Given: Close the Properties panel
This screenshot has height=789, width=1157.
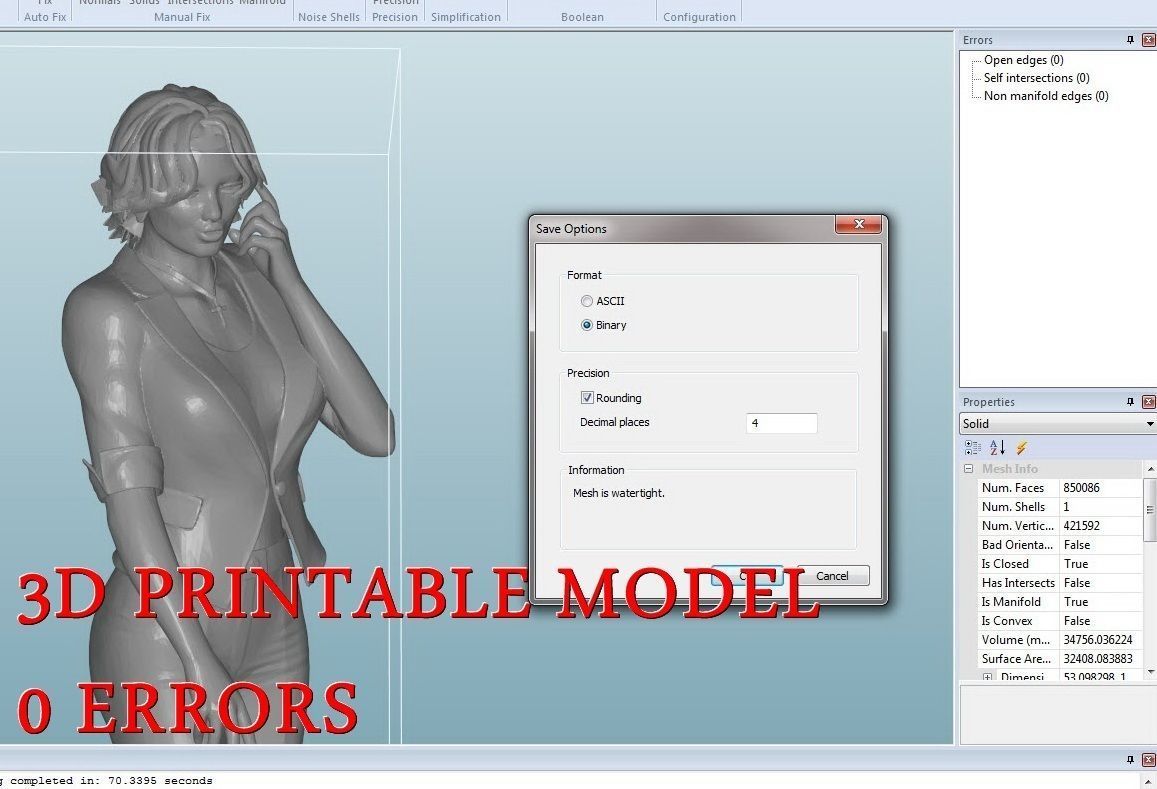Looking at the screenshot, I should [1148, 402].
